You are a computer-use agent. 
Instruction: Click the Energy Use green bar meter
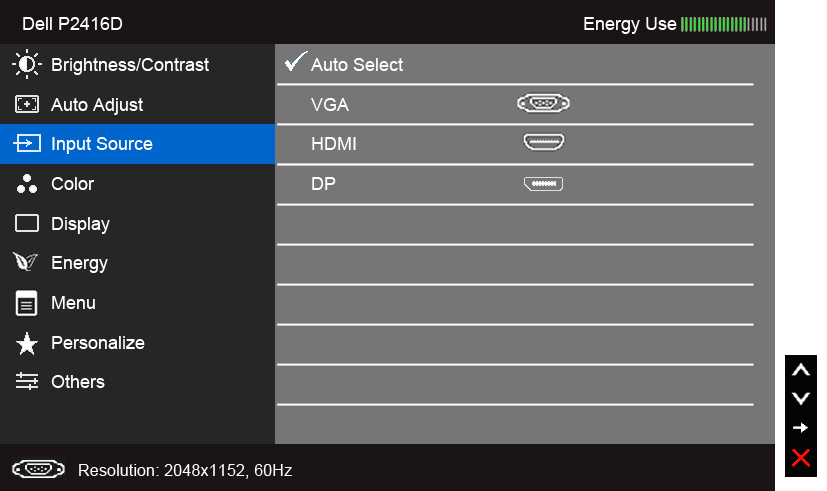(x=724, y=24)
